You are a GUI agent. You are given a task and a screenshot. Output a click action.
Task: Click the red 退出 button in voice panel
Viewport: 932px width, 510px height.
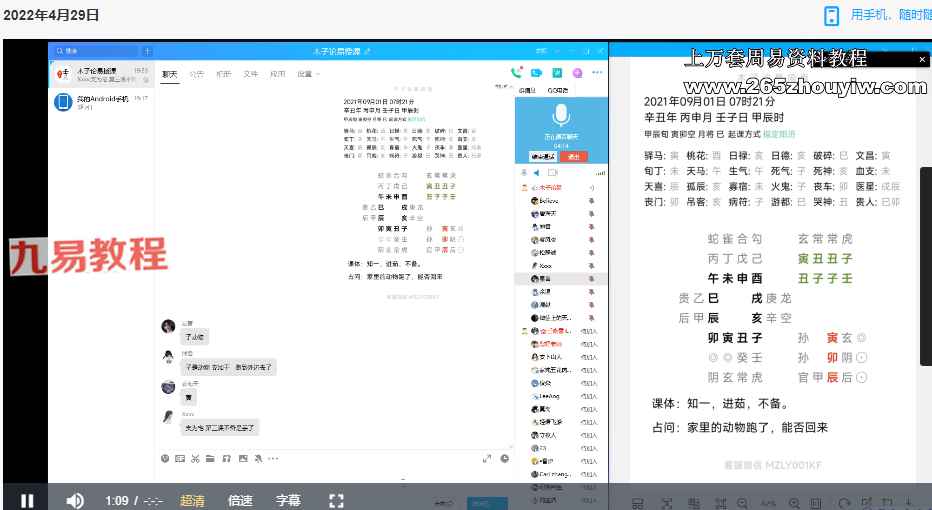point(573,156)
